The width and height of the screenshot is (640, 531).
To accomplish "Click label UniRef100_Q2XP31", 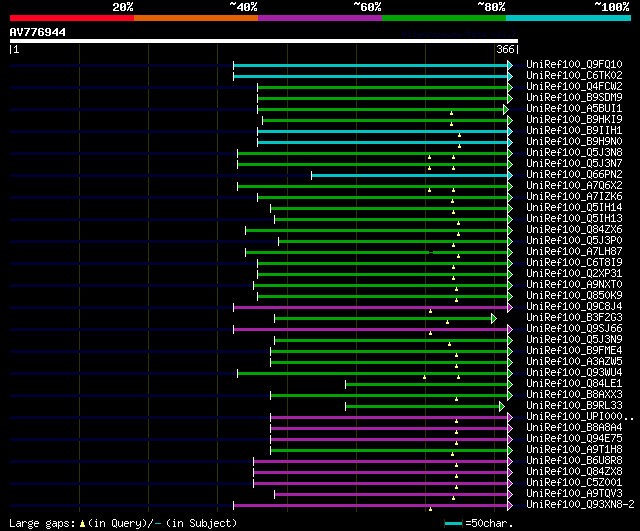I will click(x=574, y=273).
